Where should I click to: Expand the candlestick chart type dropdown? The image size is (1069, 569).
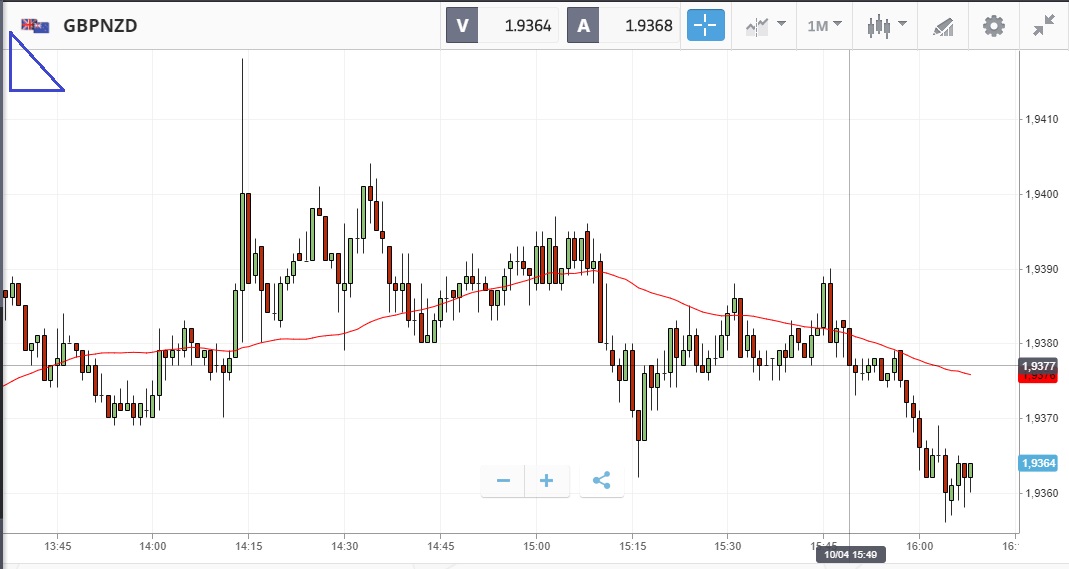tap(886, 26)
